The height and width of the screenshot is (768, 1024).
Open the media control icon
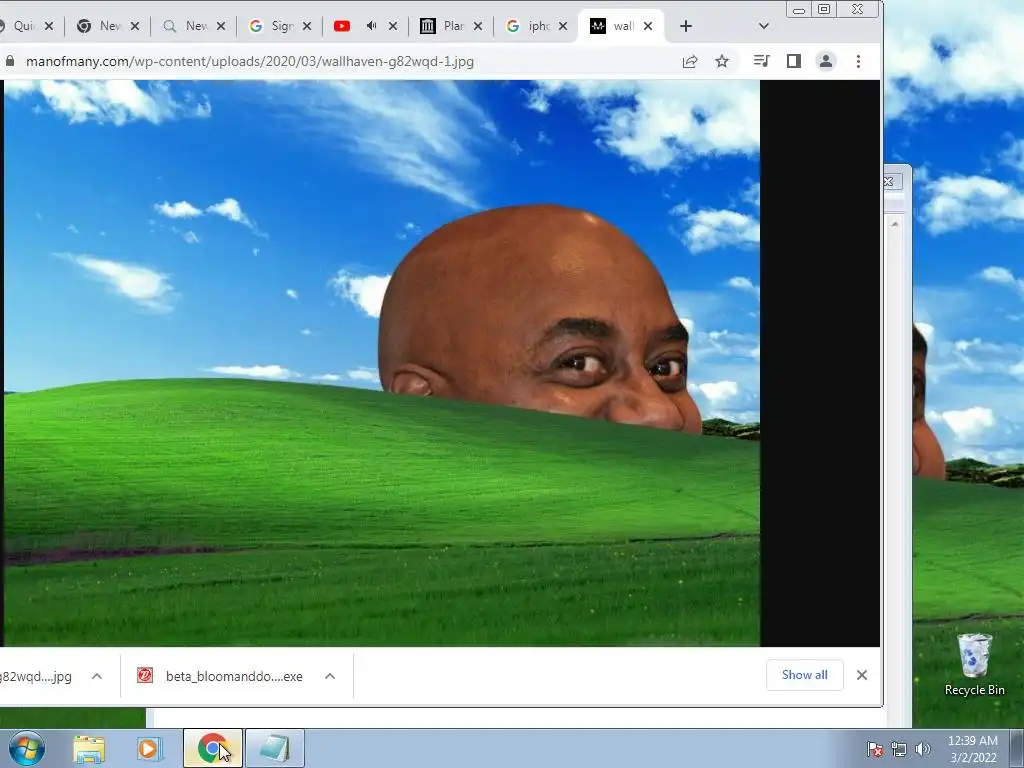pos(761,61)
